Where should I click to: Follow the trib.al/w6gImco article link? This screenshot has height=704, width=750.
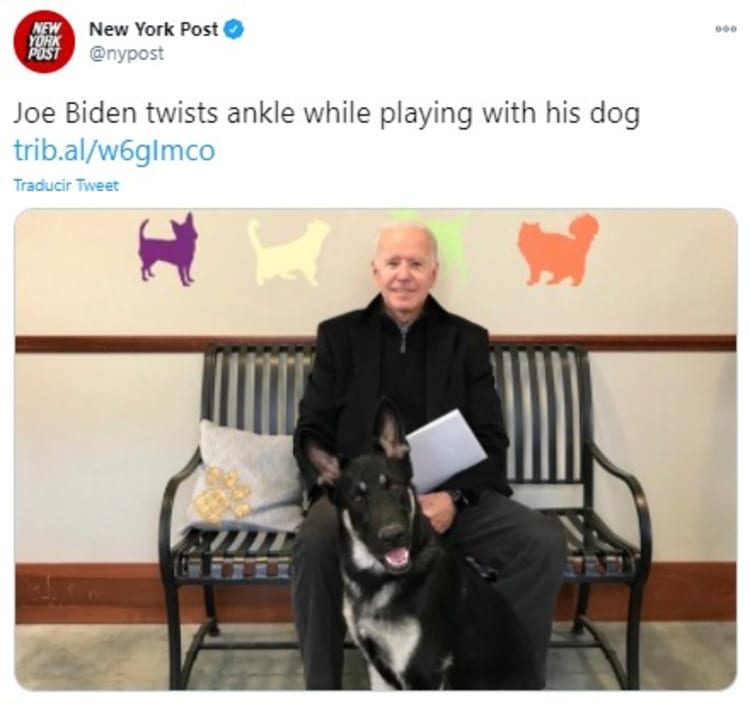click(x=114, y=150)
